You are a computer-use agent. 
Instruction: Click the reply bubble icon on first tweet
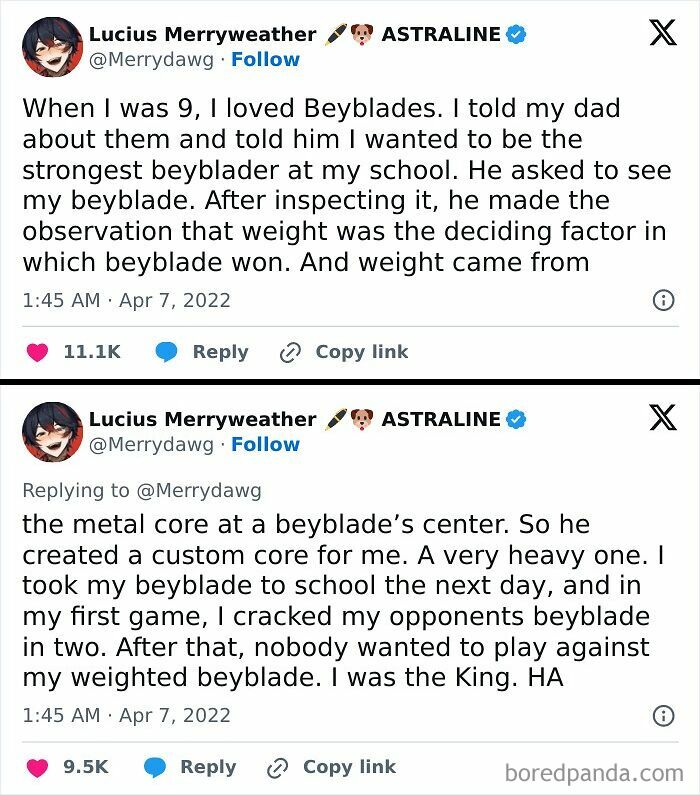(x=166, y=352)
